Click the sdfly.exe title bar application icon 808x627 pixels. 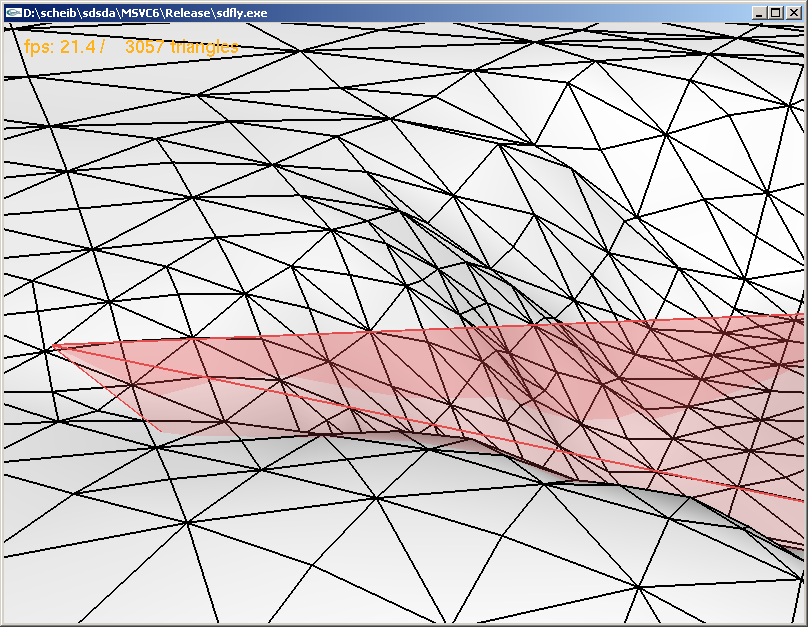point(12,13)
